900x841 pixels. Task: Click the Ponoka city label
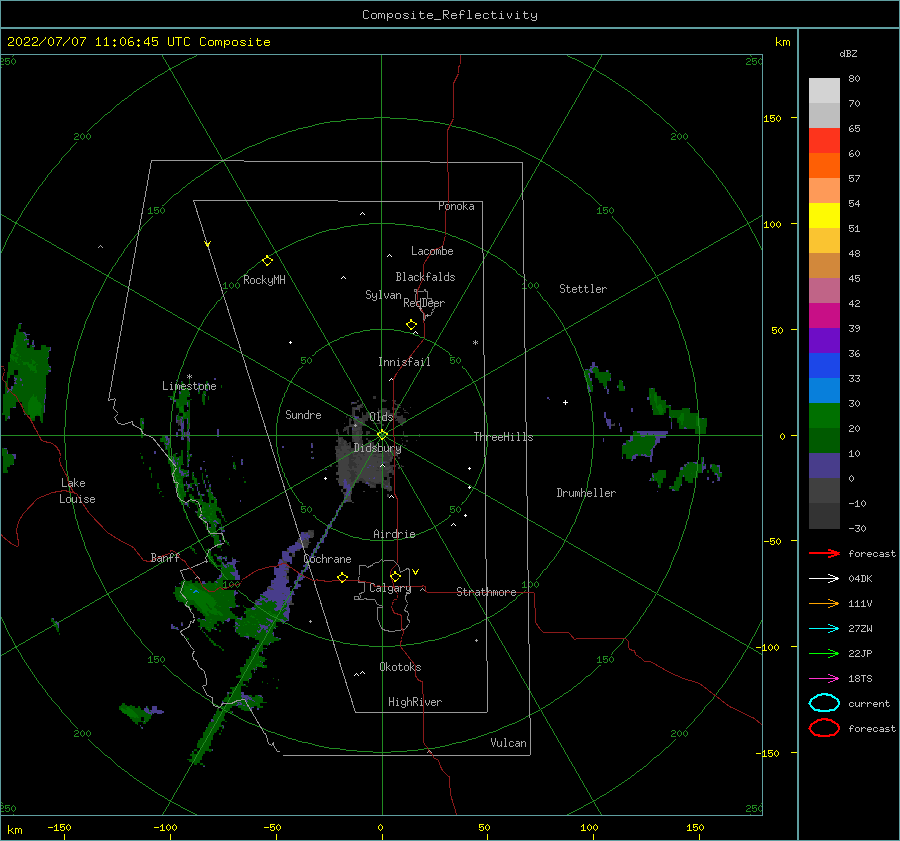coord(456,206)
